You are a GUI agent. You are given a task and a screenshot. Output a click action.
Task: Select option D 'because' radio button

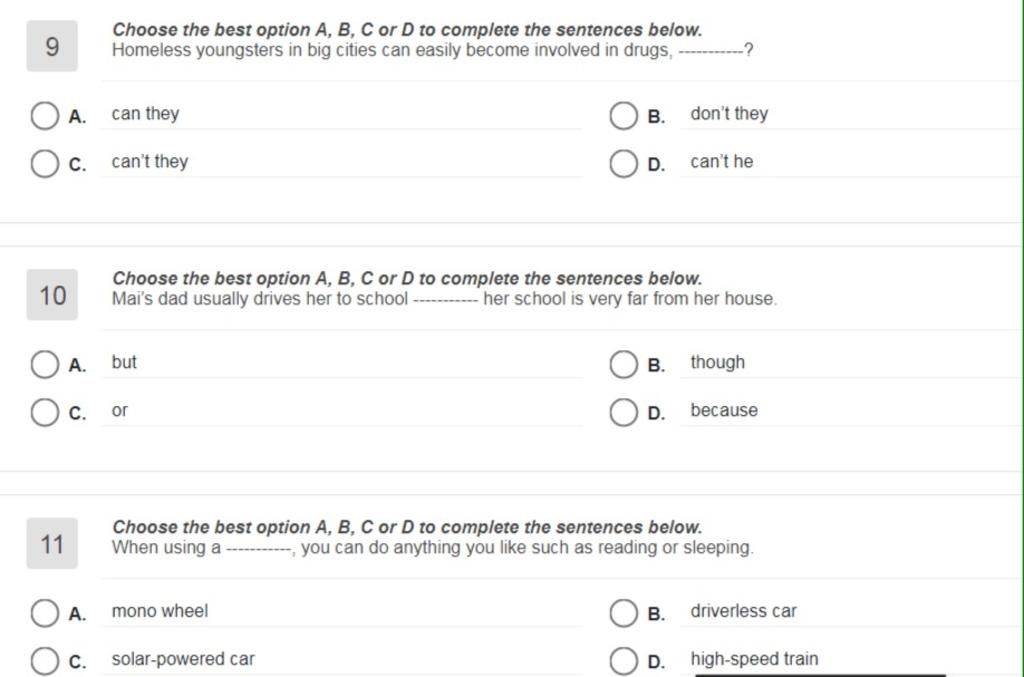(624, 412)
